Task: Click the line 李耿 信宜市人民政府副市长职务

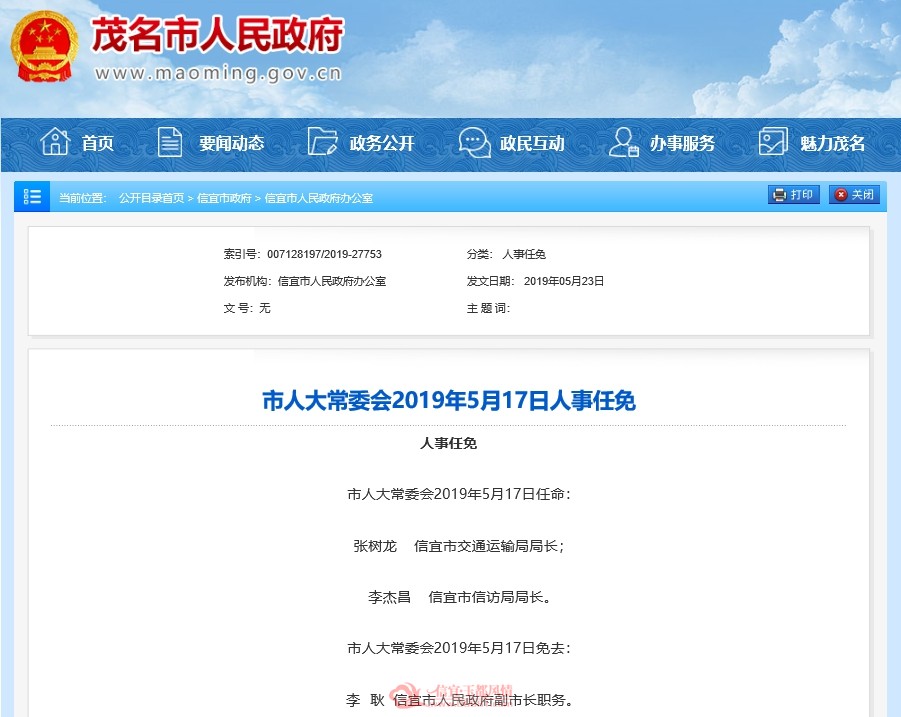Action: [x=460, y=700]
